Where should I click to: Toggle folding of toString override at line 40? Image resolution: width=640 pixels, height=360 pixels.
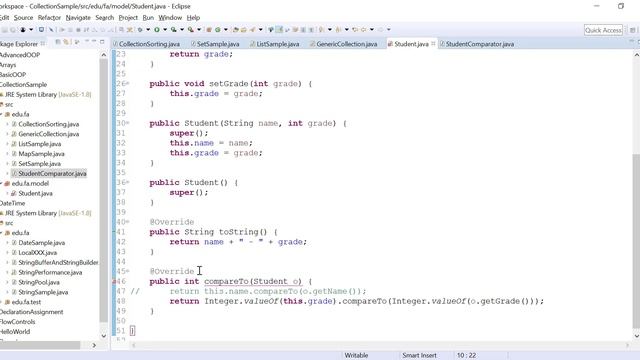(127, 222)
